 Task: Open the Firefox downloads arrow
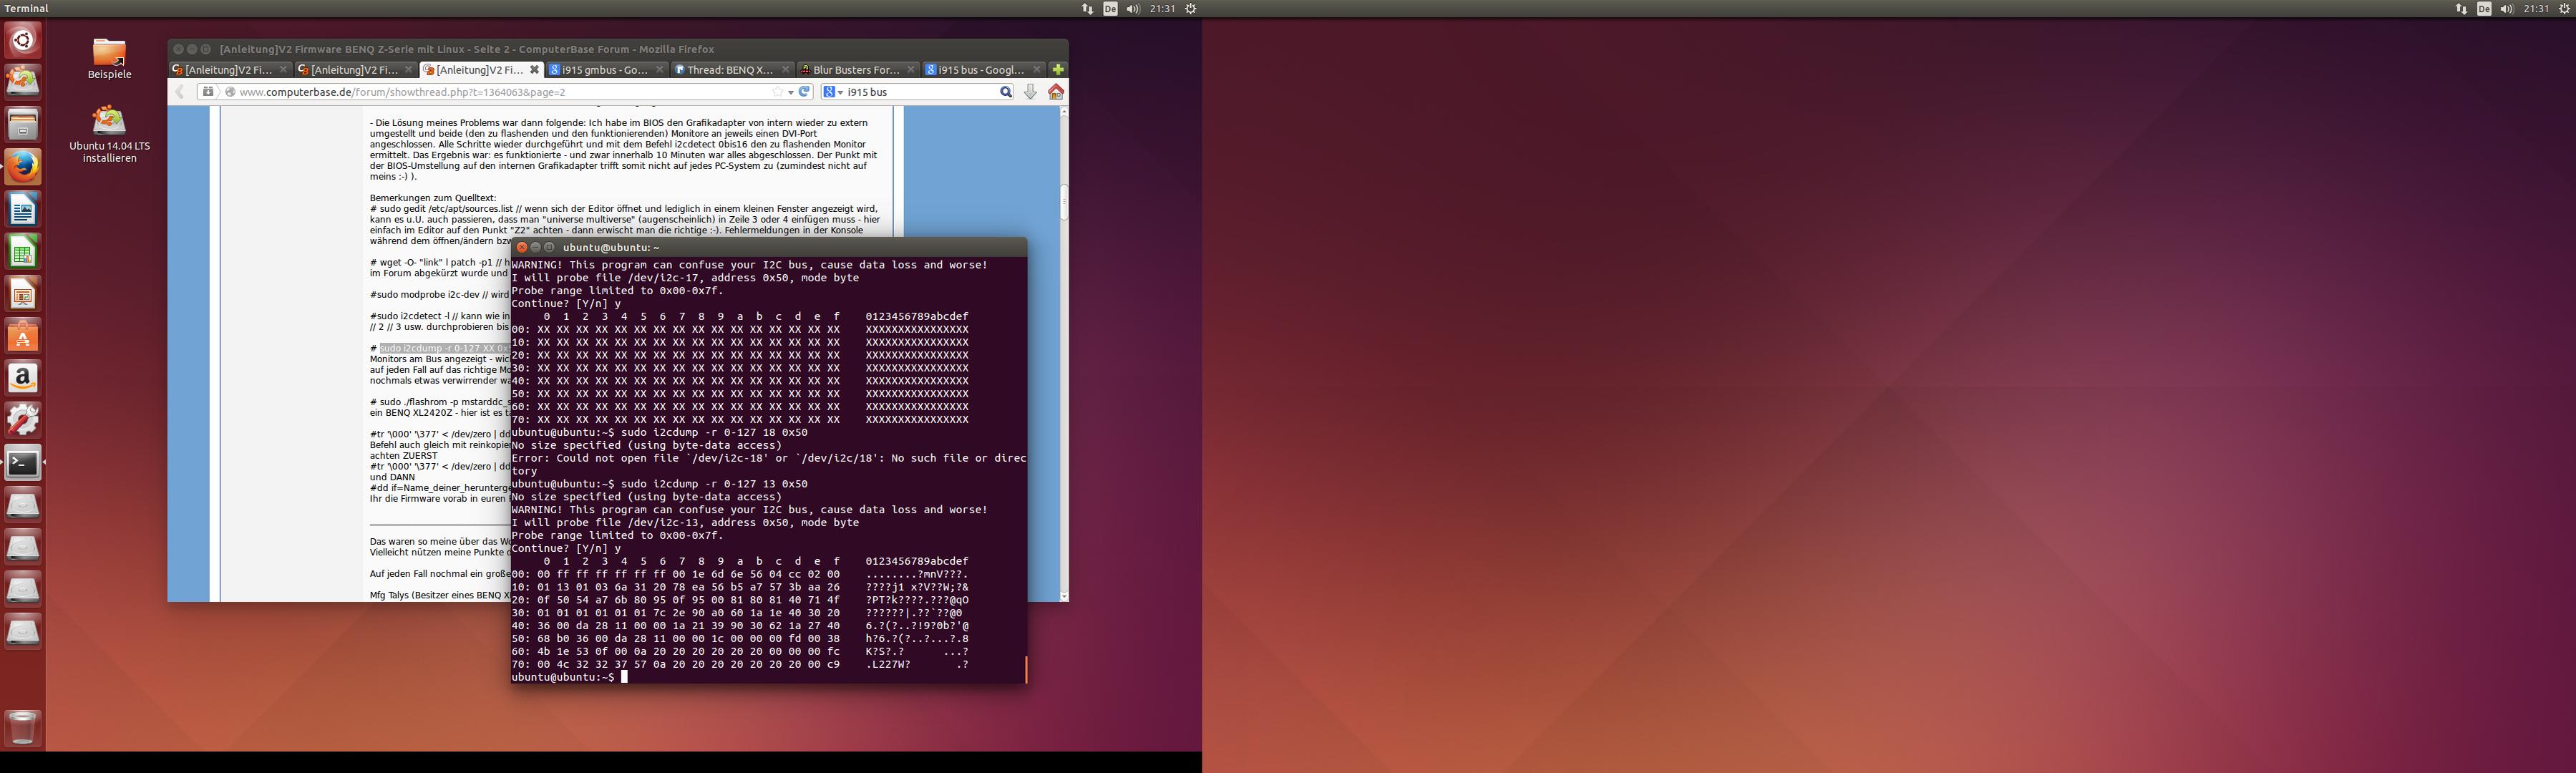click(1030, 92)
